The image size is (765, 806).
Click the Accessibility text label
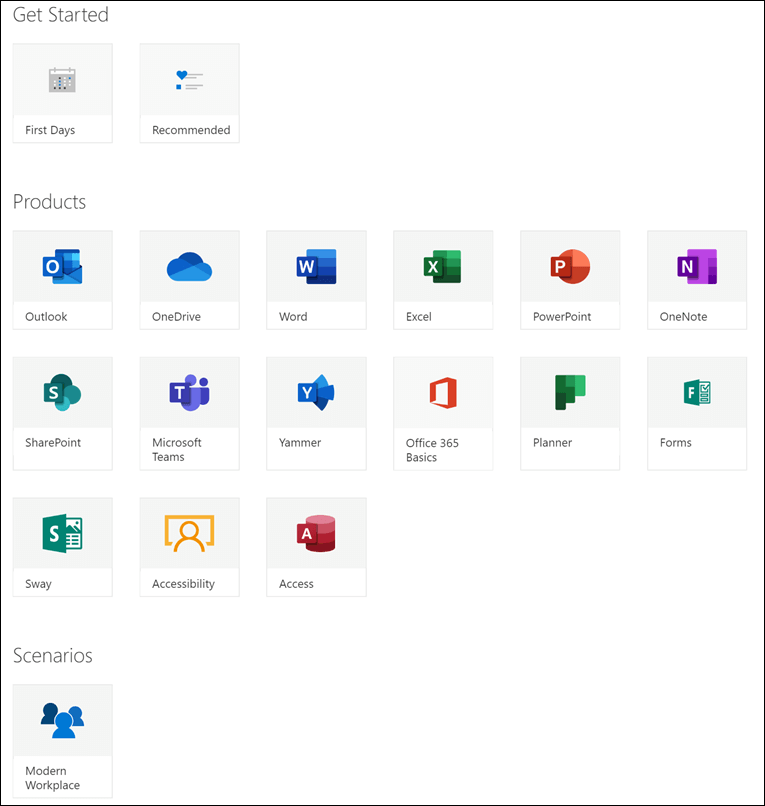(x=184, y=584)
